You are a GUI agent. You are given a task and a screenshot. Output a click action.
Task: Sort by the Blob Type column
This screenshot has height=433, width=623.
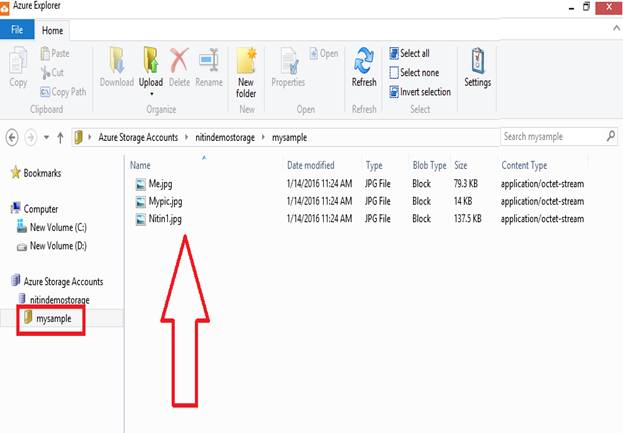pyautogui.click(x=429, y=165)
